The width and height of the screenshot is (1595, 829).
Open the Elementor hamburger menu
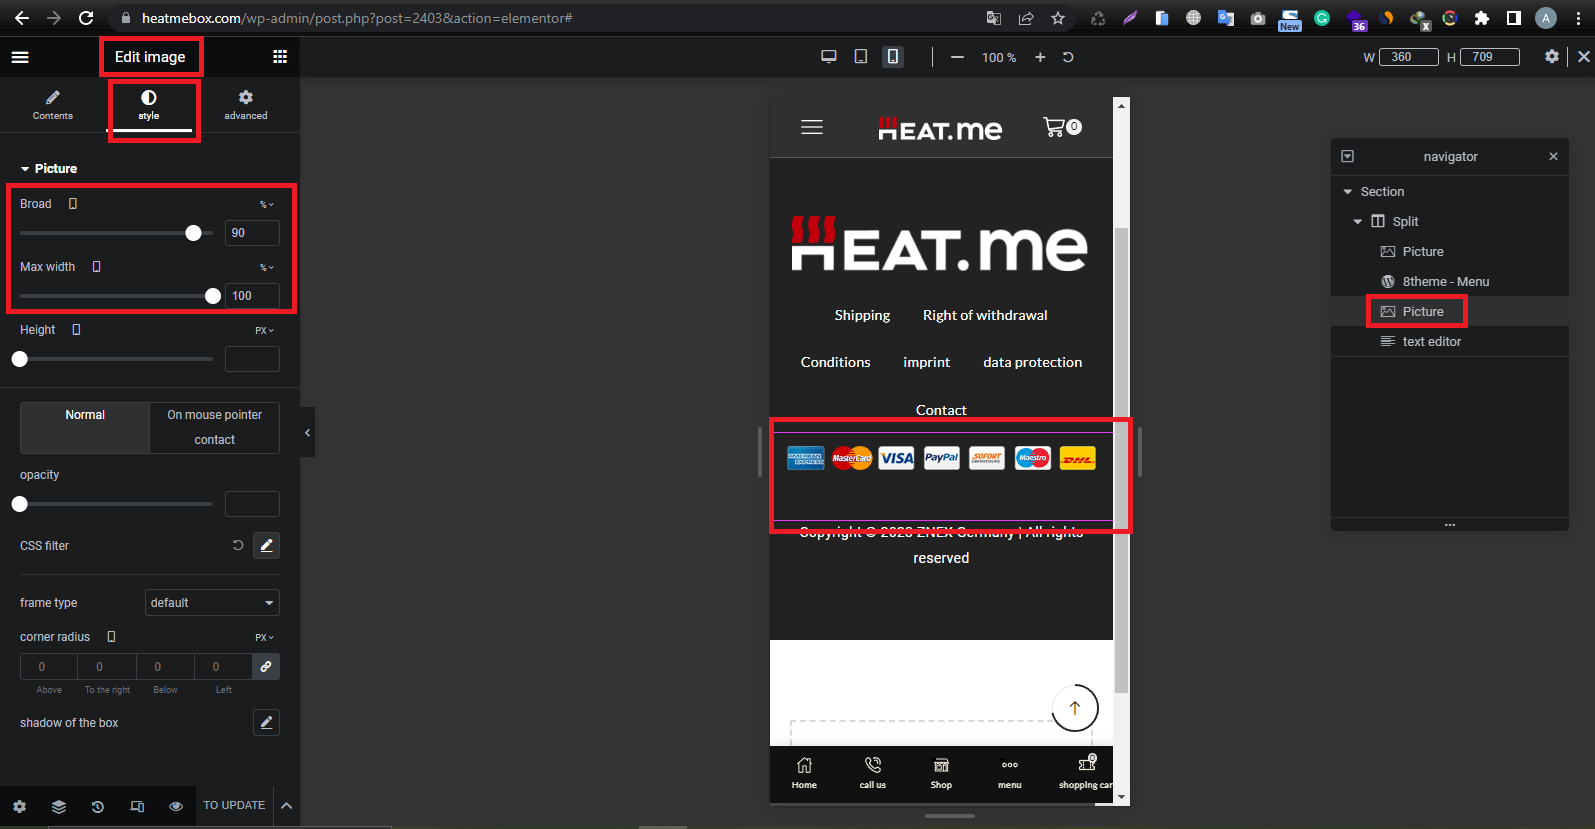tap(20, 57)
